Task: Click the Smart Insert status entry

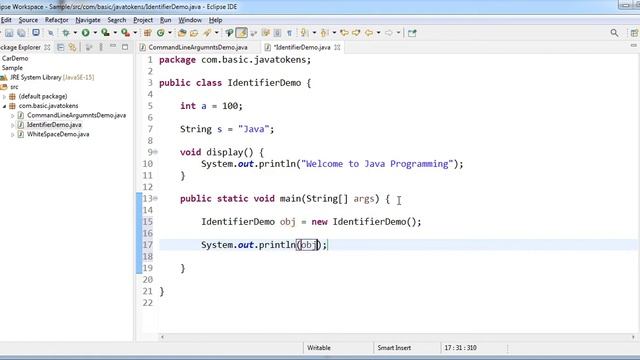Action: [x=394, y=348]
